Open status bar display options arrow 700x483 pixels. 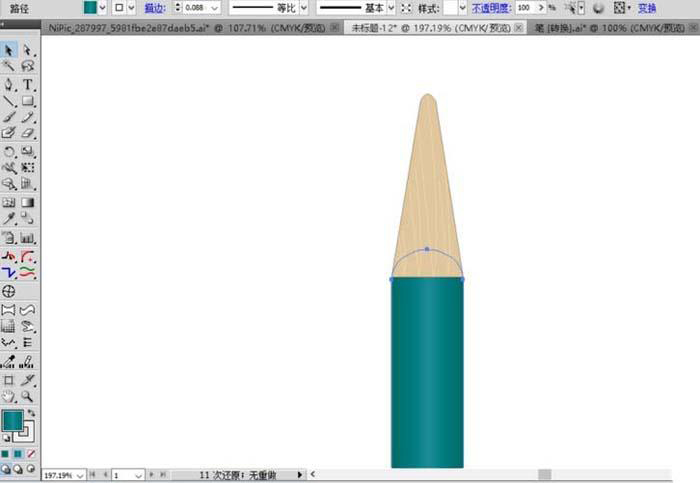[x=300, y=475]
